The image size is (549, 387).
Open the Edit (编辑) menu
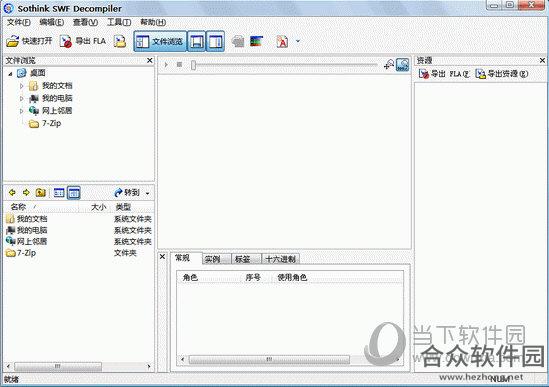tap(51, 22)
